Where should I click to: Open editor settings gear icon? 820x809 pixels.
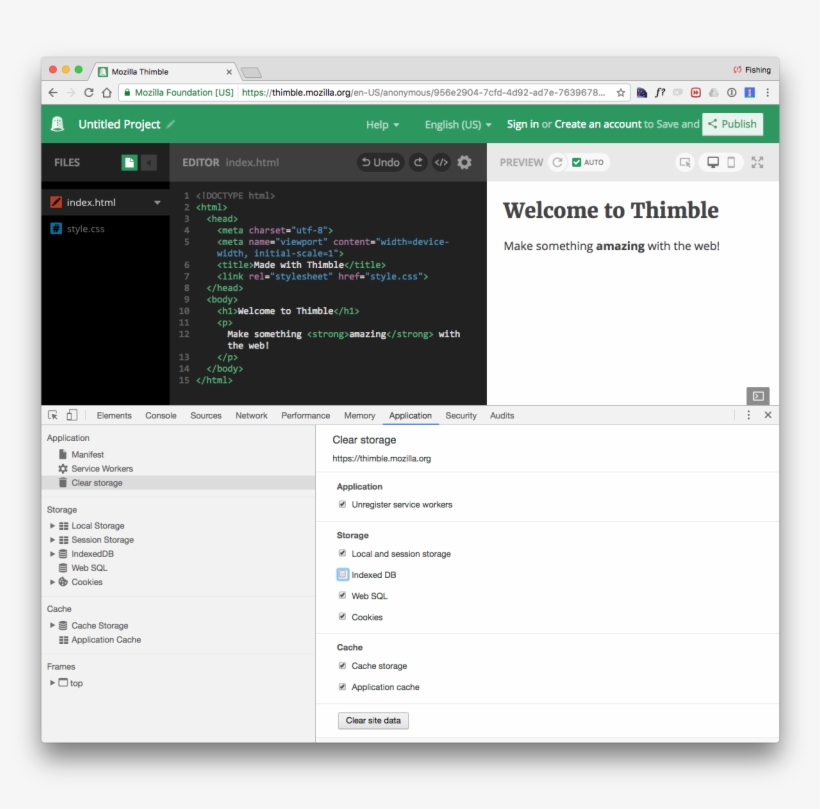[x=464, y=162]
